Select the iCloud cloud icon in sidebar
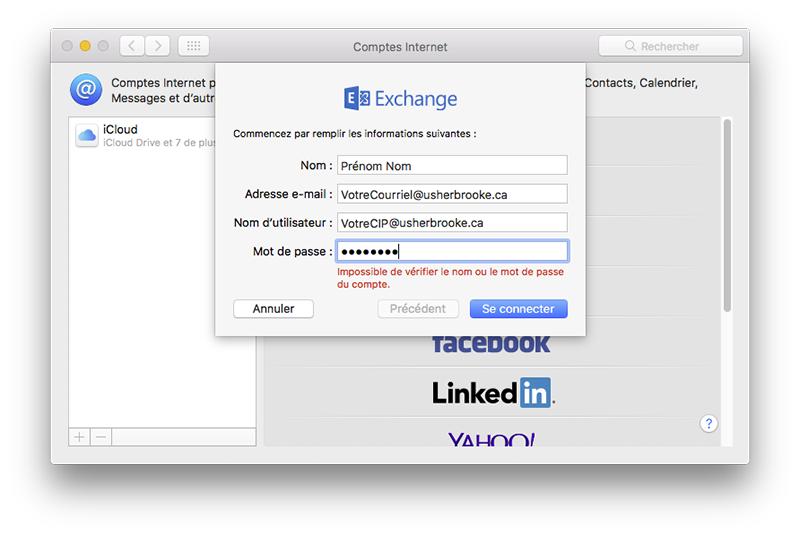This screenshot has height=536, width=800. pyautogui.click(x=87, y=136)
